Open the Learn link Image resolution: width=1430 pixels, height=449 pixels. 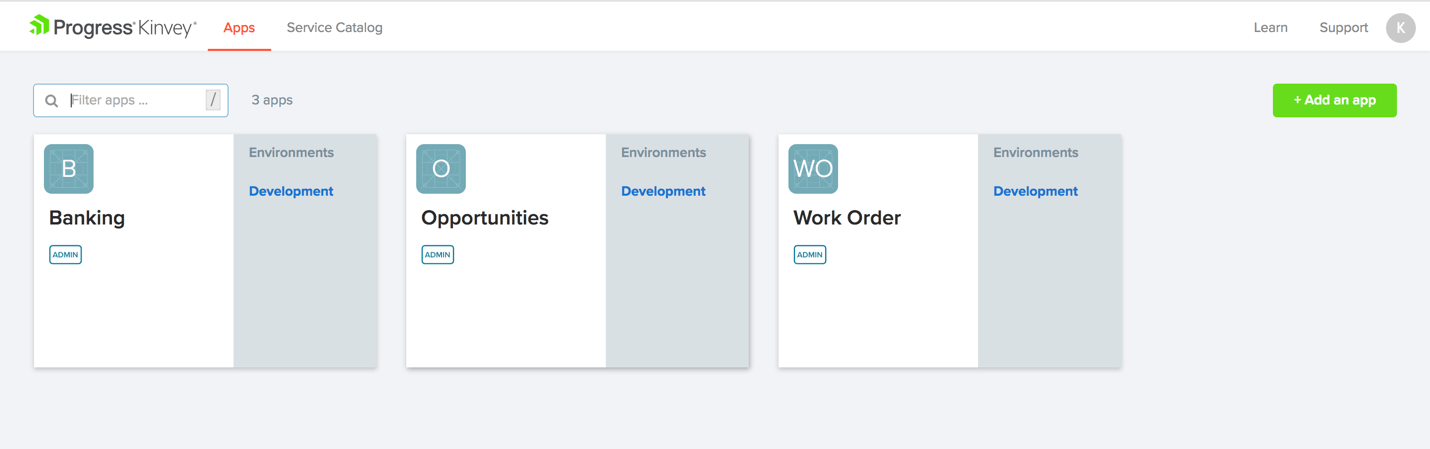(1270, 28)
